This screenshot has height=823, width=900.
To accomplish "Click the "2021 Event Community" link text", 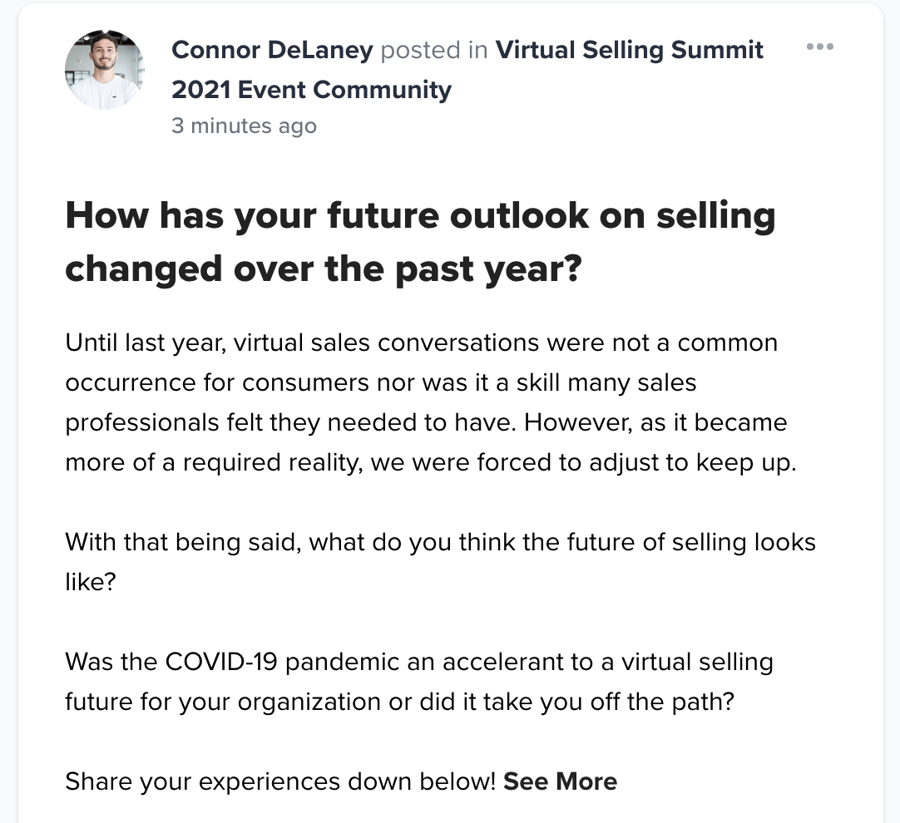I will [x=311, y=90].
